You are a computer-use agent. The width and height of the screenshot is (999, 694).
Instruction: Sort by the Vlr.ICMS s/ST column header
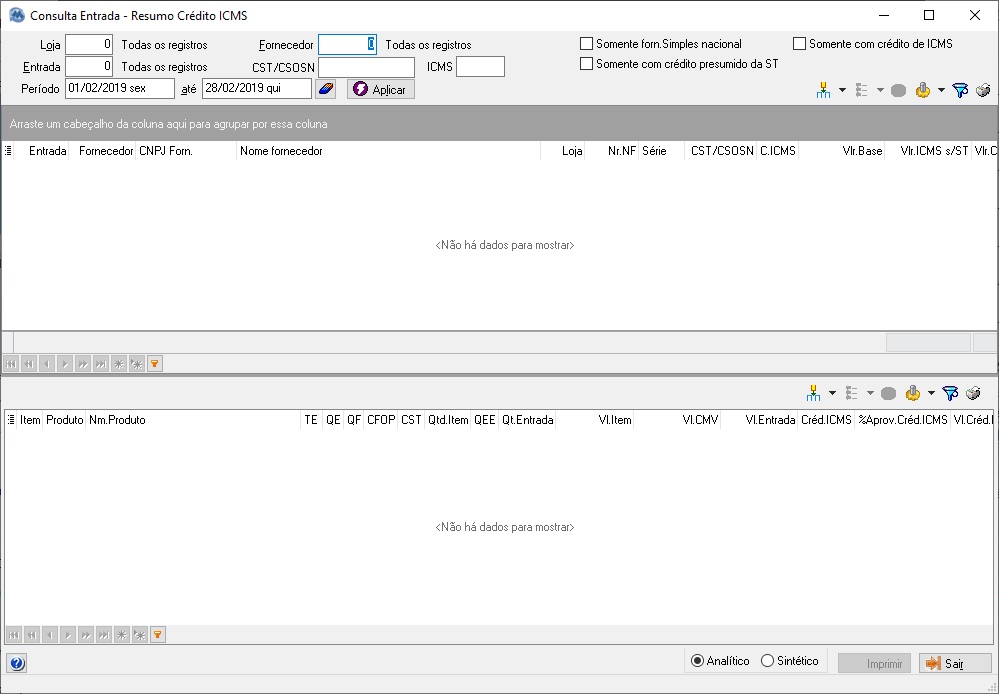point(928,151)
